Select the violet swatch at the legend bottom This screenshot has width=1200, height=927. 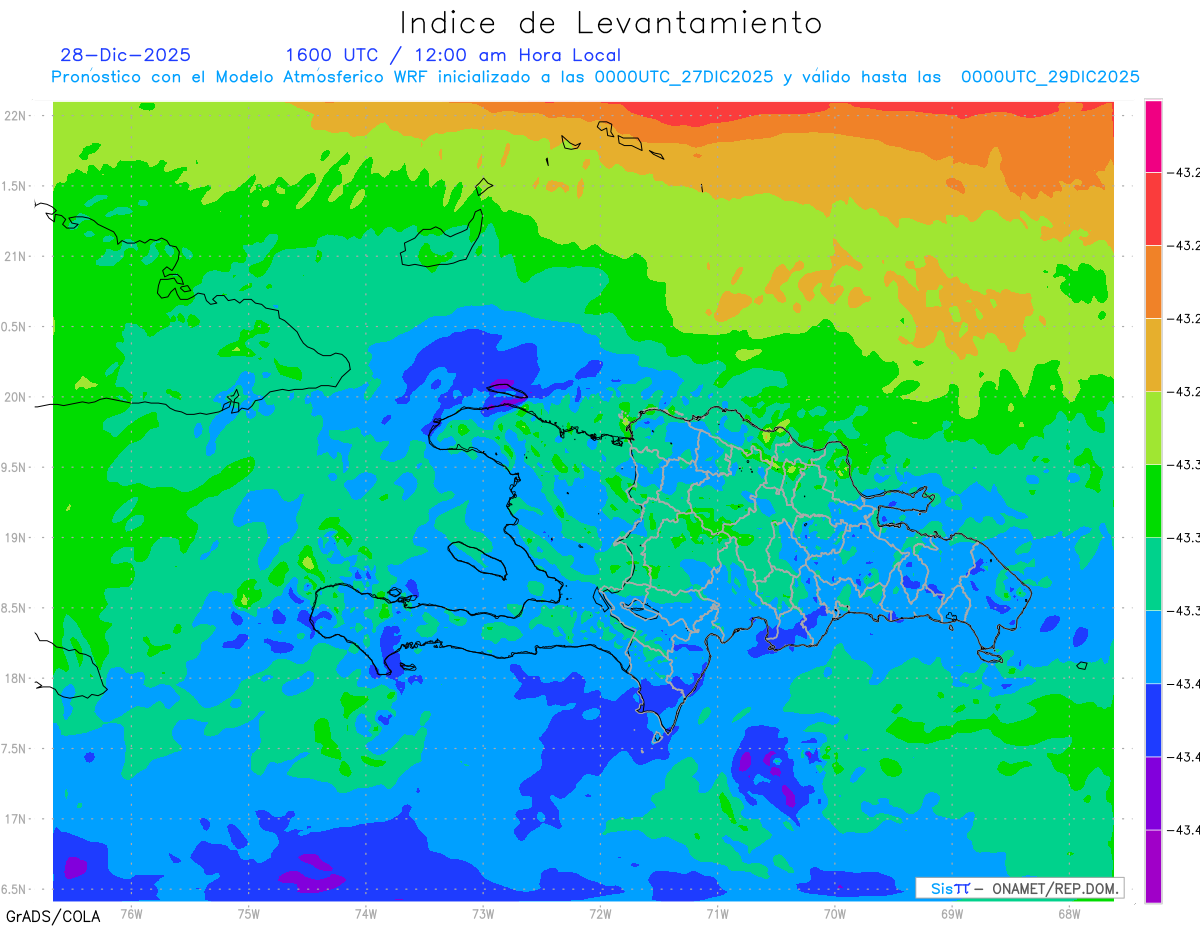[x=1153, y=866]
